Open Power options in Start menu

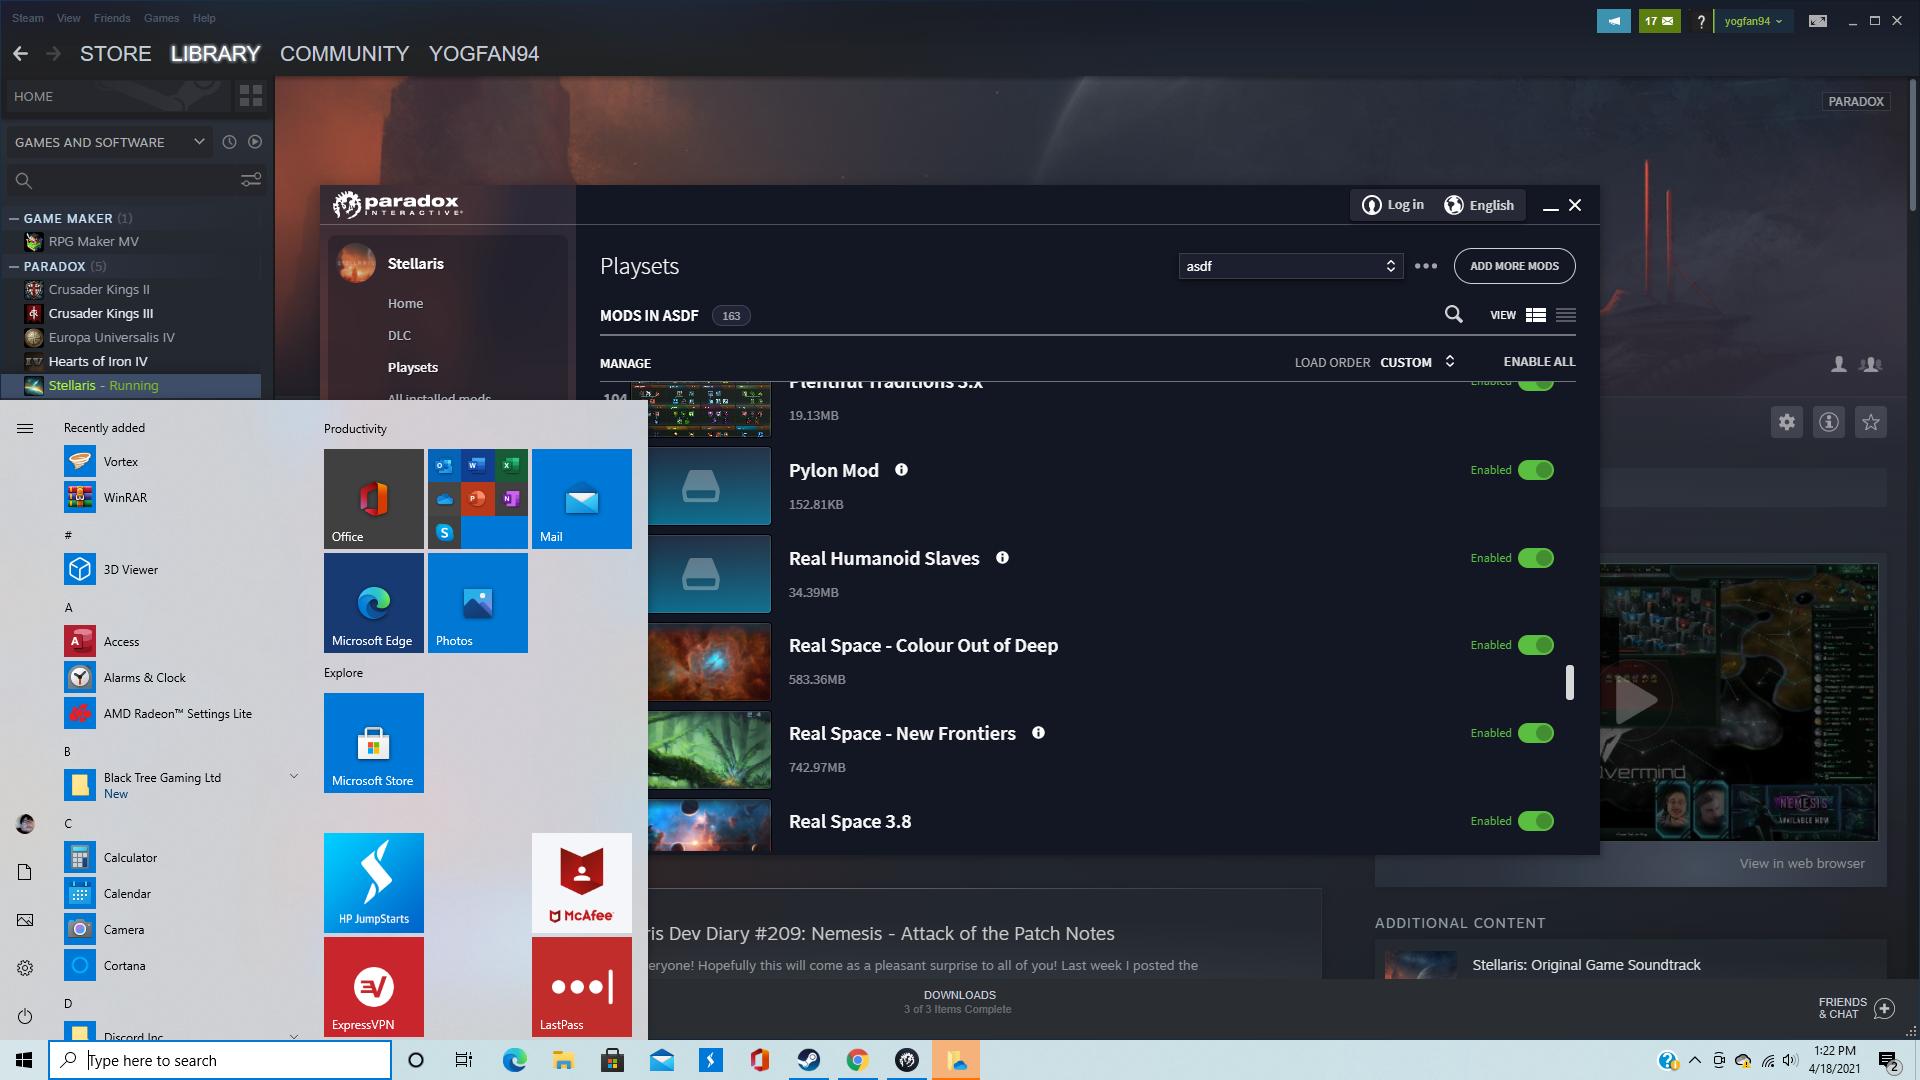[x=25, y=1016]
